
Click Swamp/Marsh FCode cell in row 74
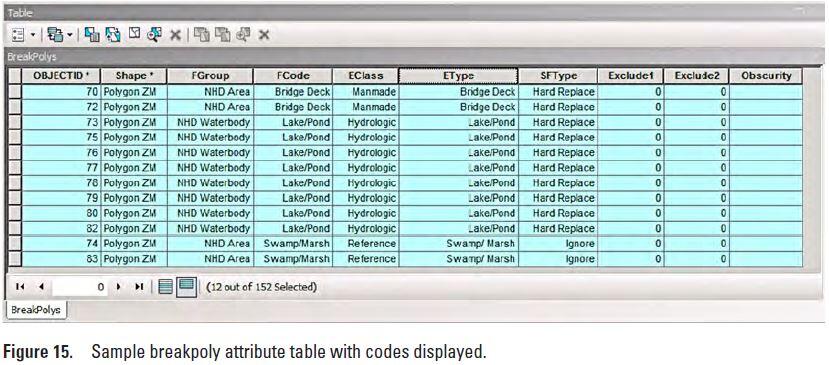click(293, 244)
